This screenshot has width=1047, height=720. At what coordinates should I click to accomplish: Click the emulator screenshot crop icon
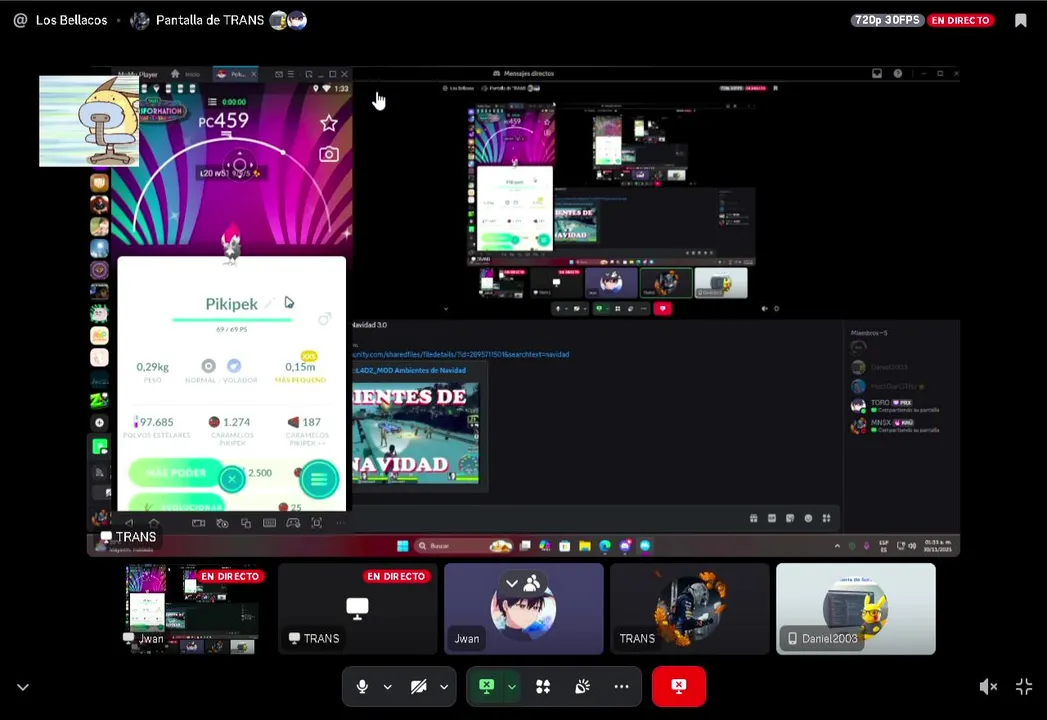[317, 523]
